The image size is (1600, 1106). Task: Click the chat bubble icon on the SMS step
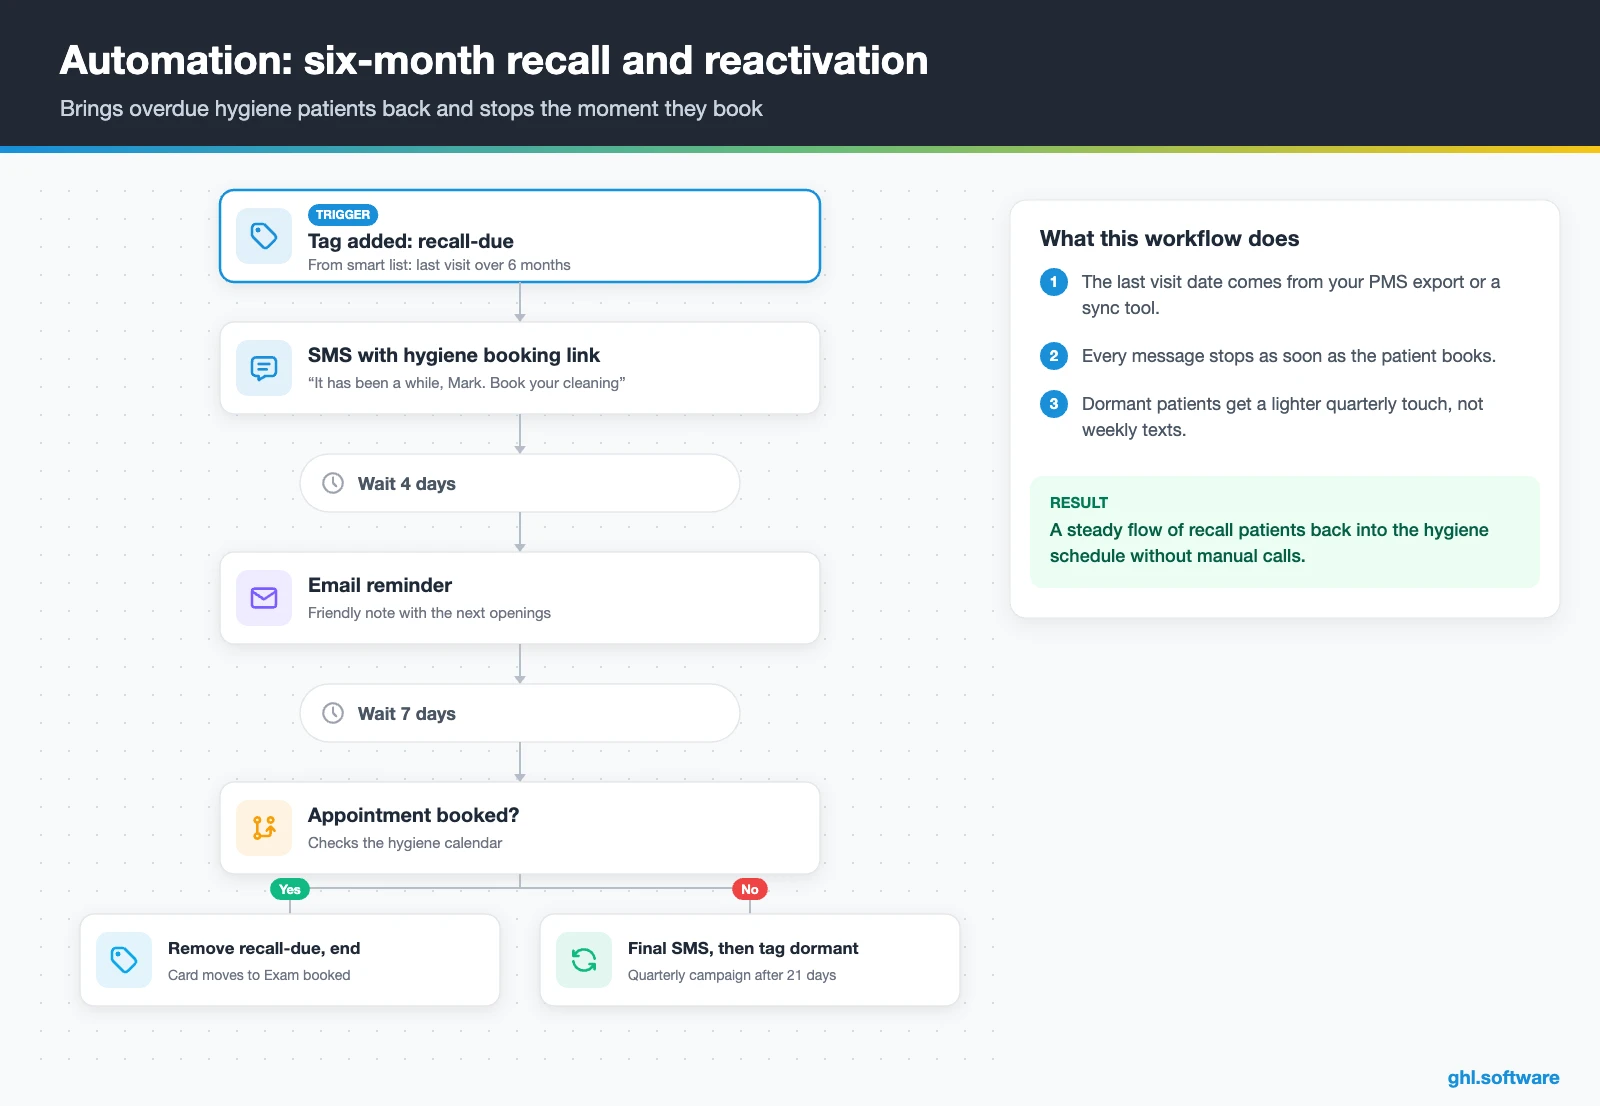[264, 368]
